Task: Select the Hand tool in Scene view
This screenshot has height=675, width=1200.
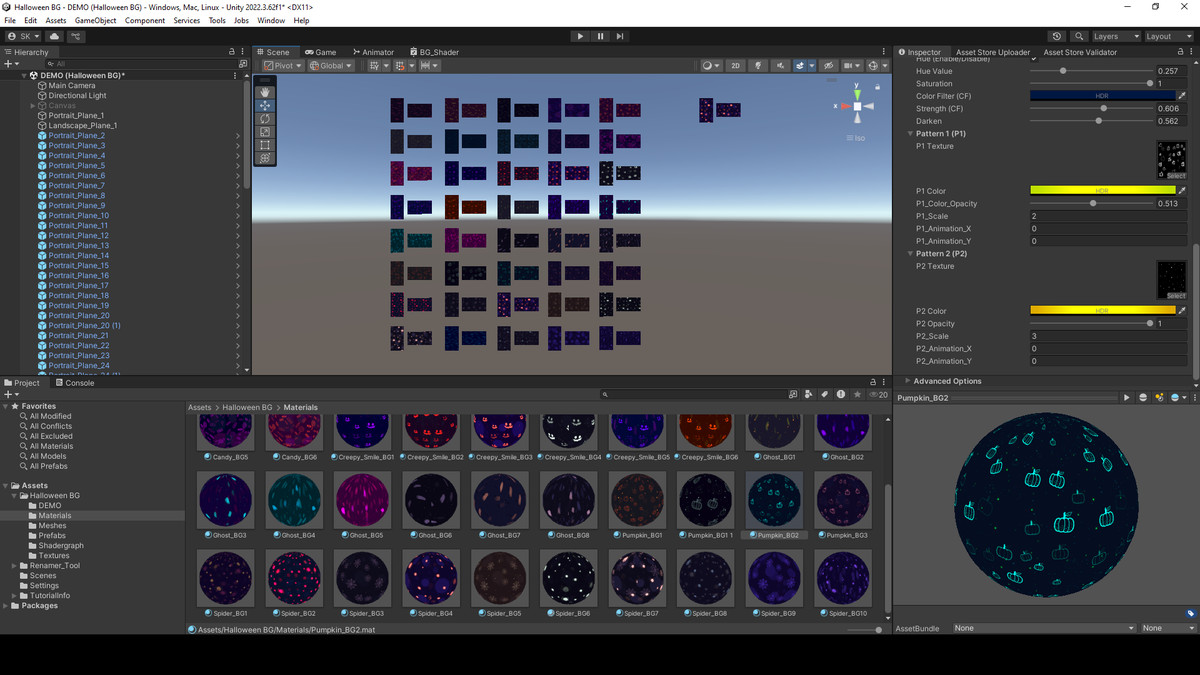Action: [265, 92]
